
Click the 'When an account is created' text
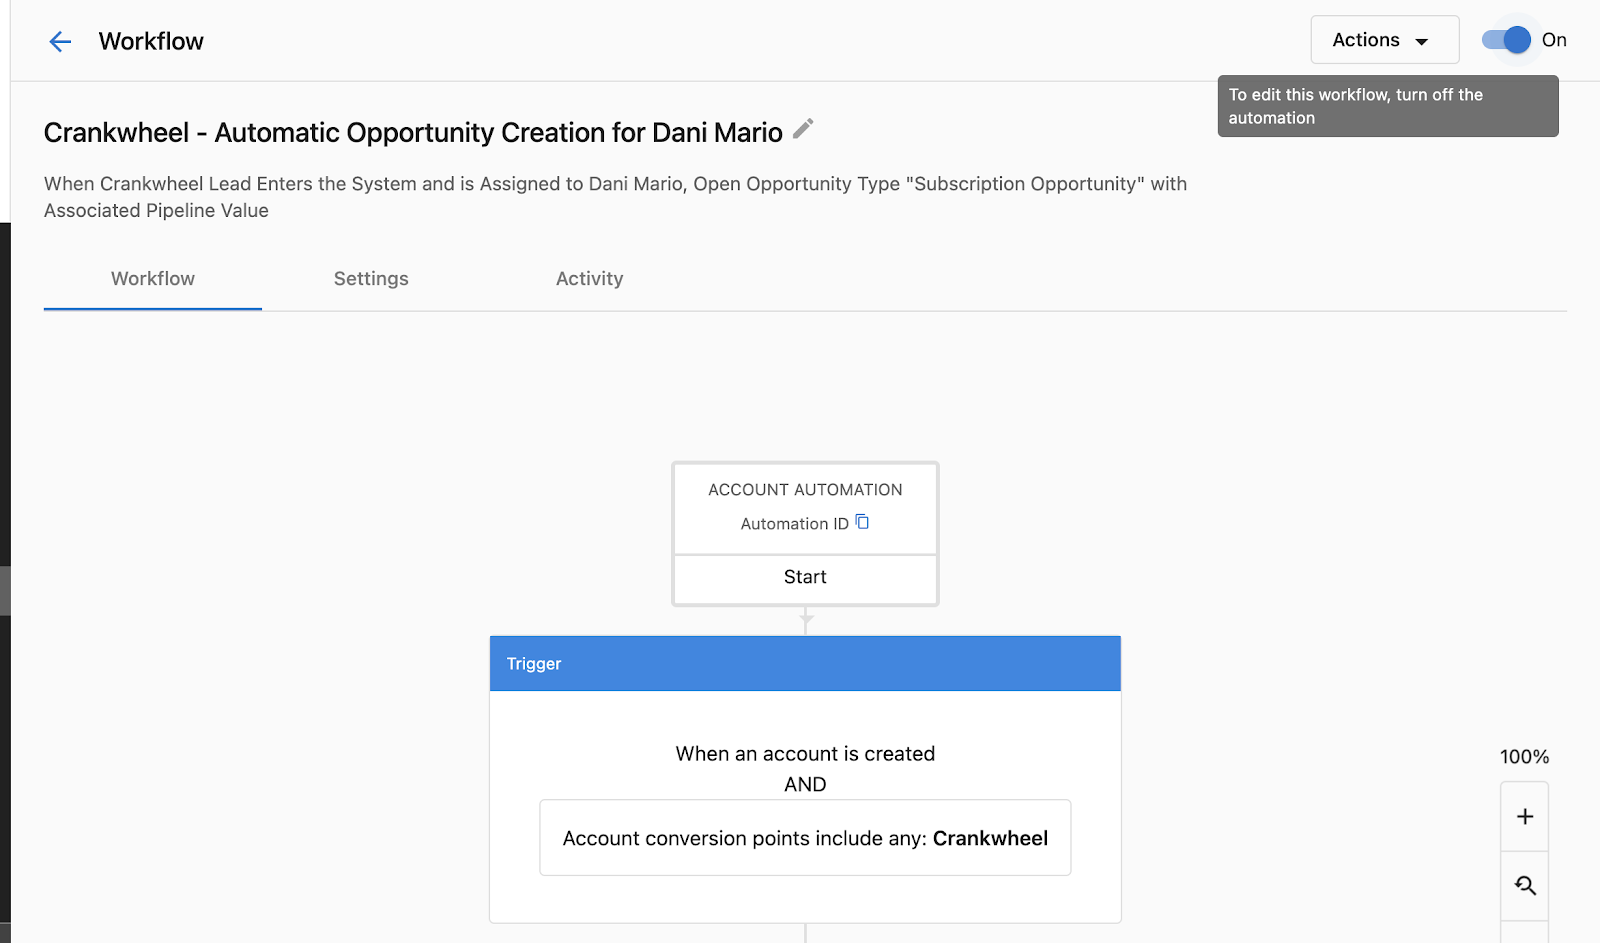pyautogui.click(x=805, y=754)
